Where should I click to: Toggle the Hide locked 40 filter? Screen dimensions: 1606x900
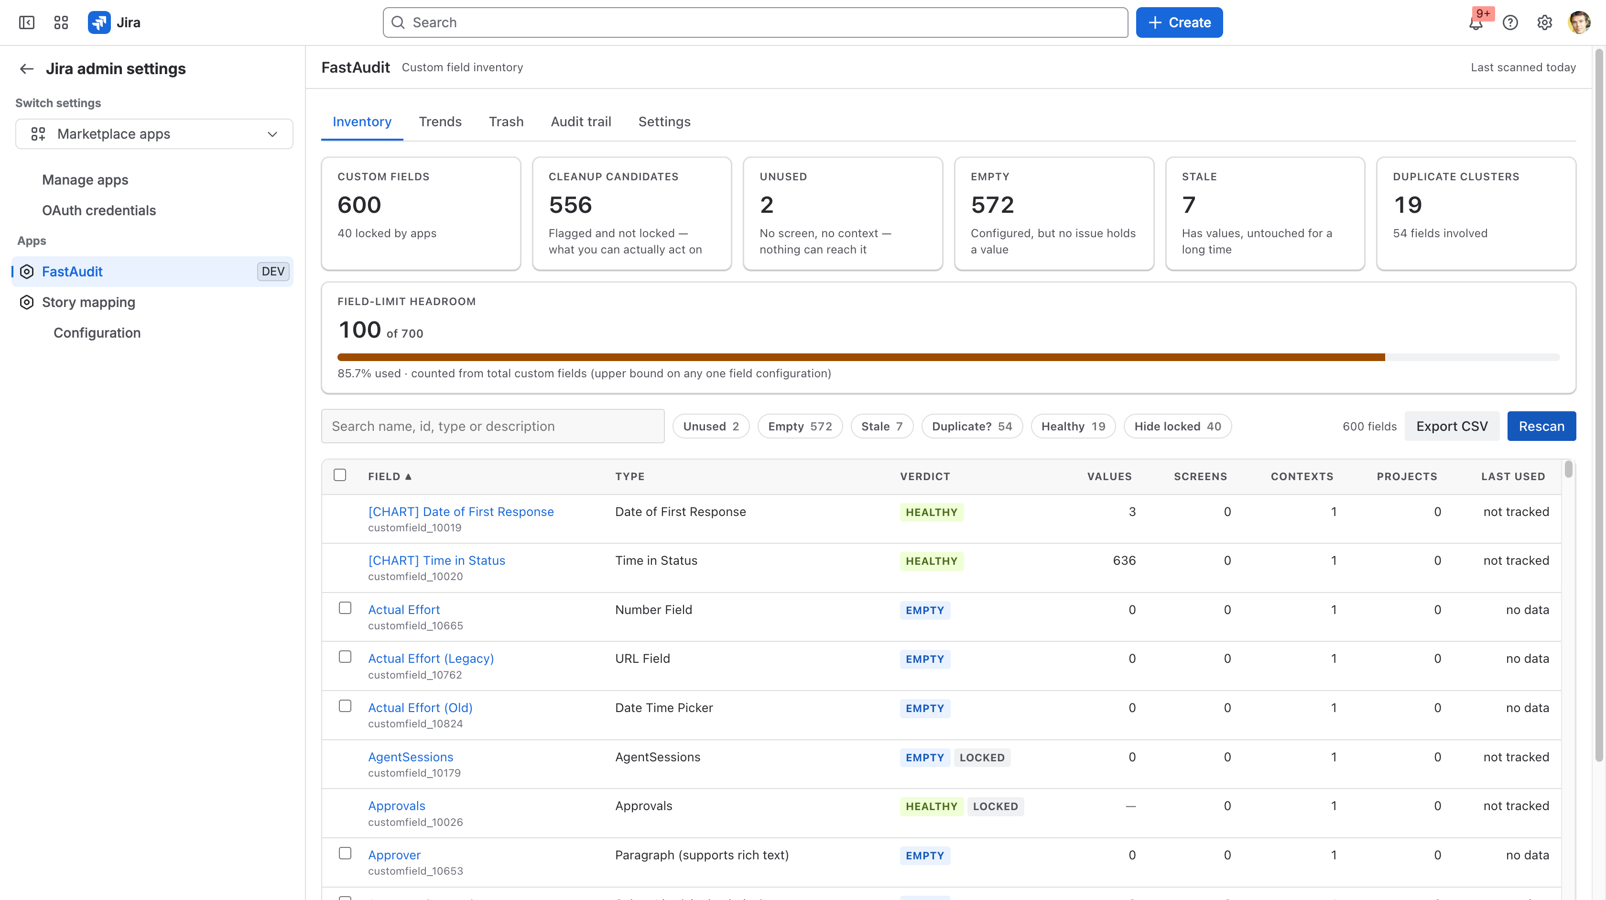tap(1178, 426)
